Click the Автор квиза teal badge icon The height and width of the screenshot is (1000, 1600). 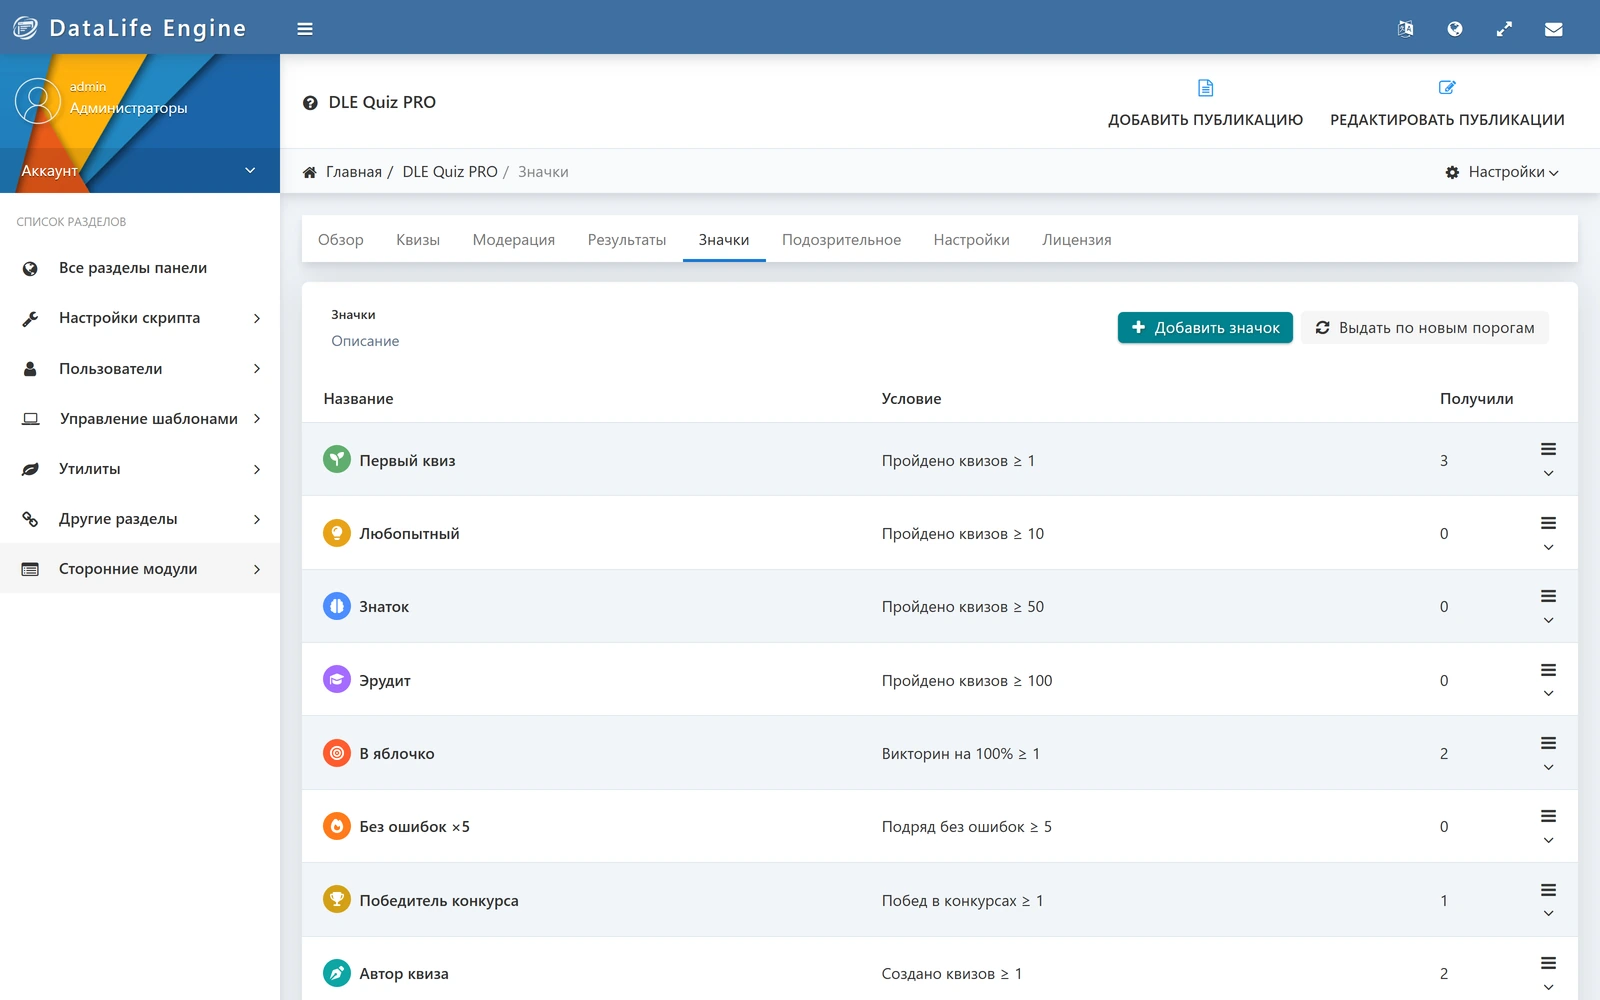point(337,973)
